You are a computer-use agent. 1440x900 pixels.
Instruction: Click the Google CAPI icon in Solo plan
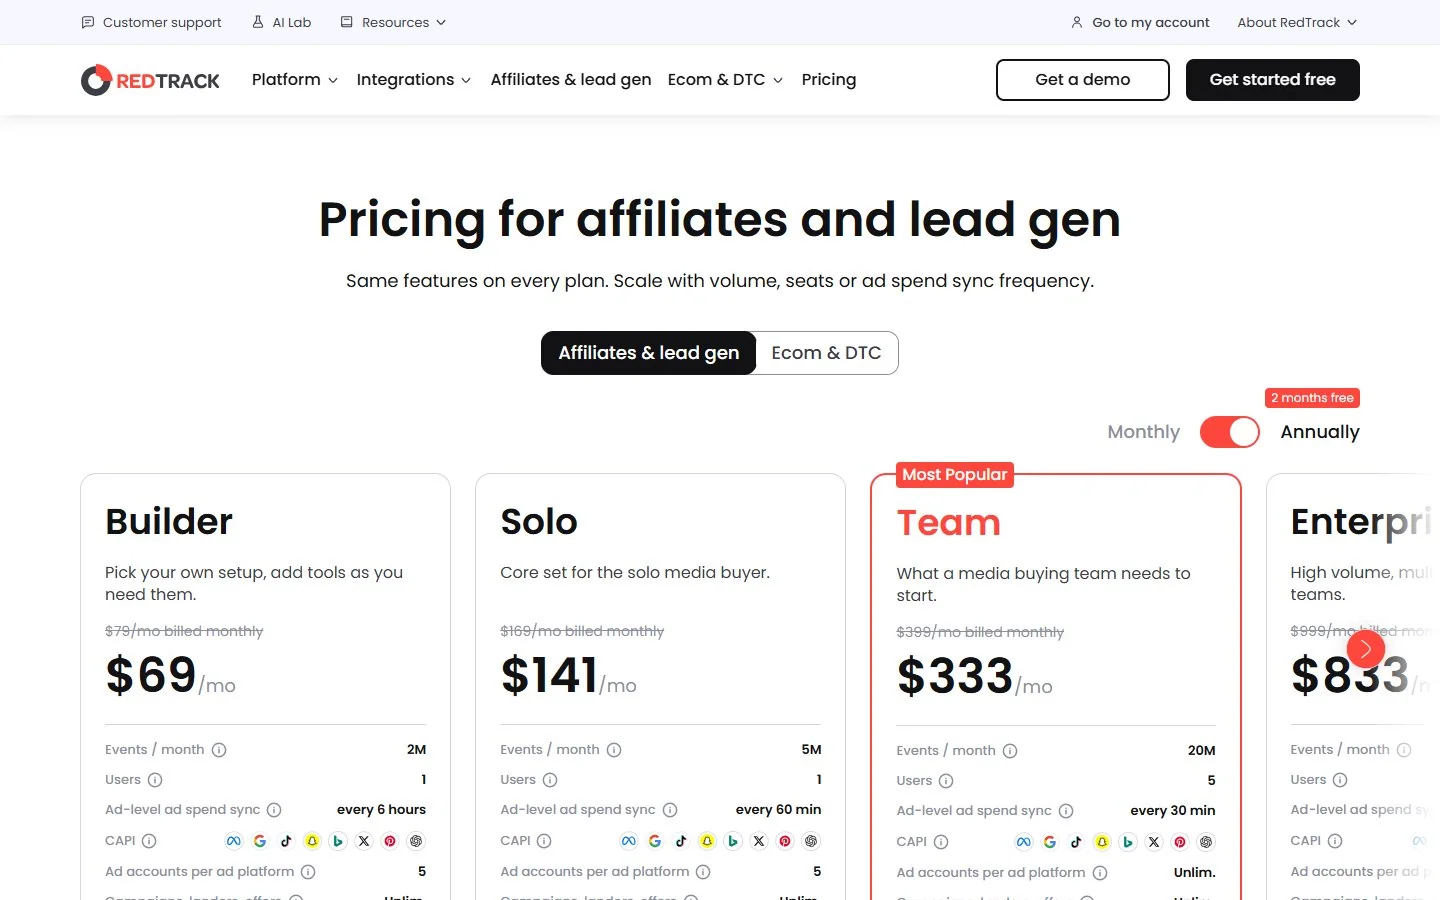tap(655, 841)
